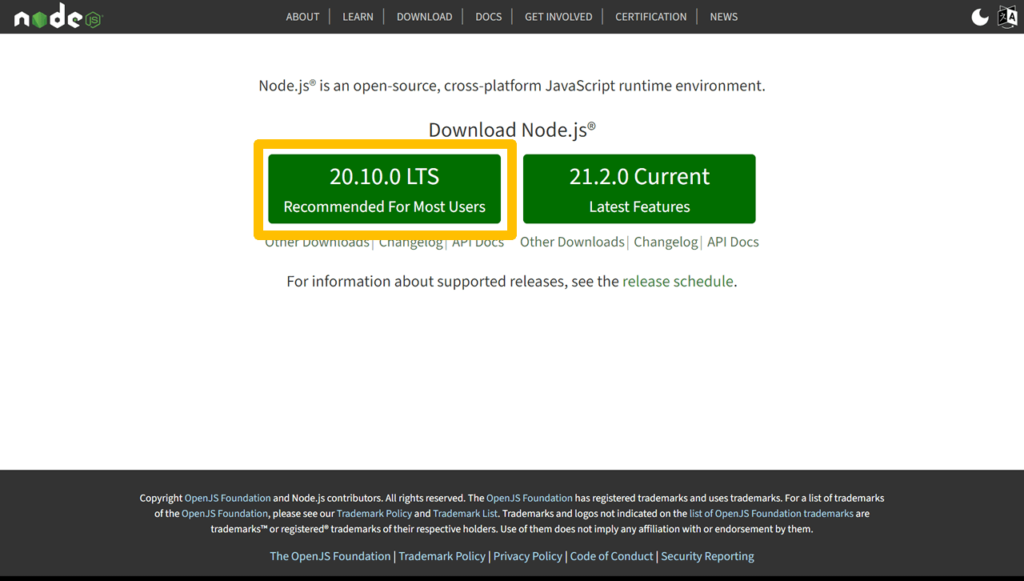Open the Code of Conduct link
The height and width of the screenshot is (581, 1024).
(611, 556)
